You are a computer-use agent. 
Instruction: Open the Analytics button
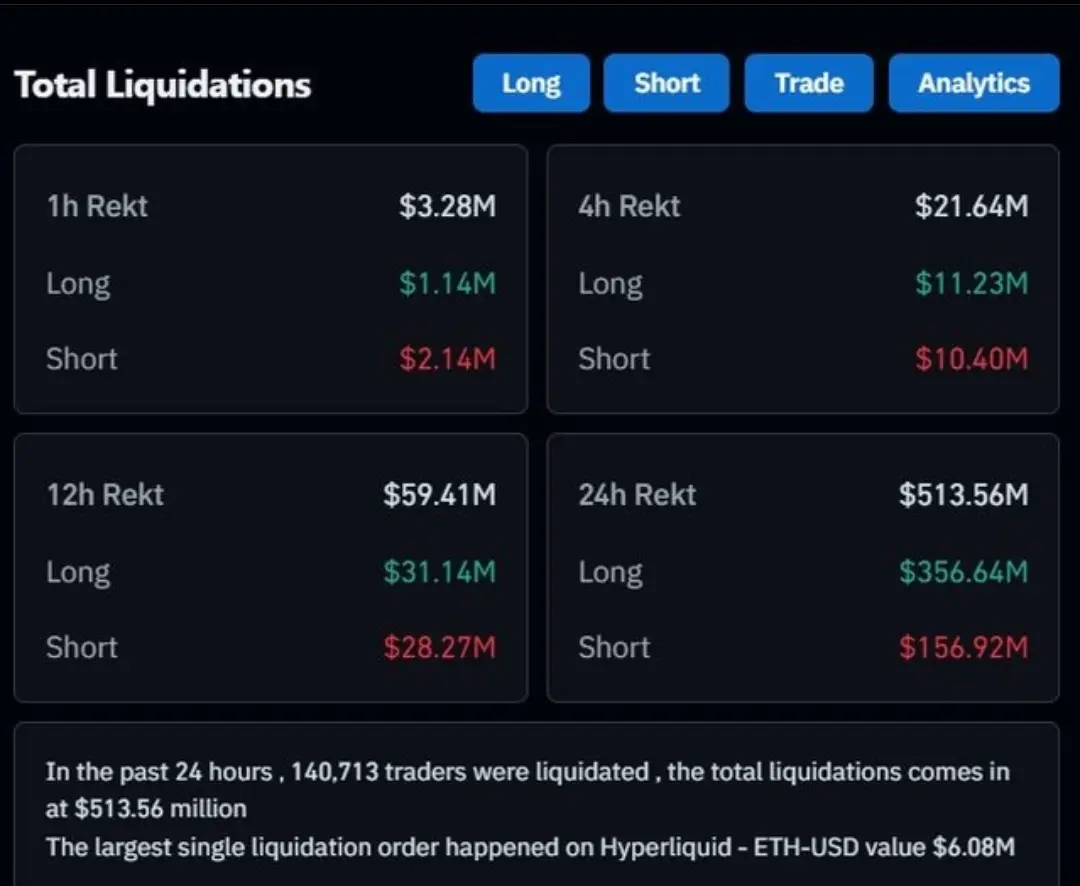(973, 83)
